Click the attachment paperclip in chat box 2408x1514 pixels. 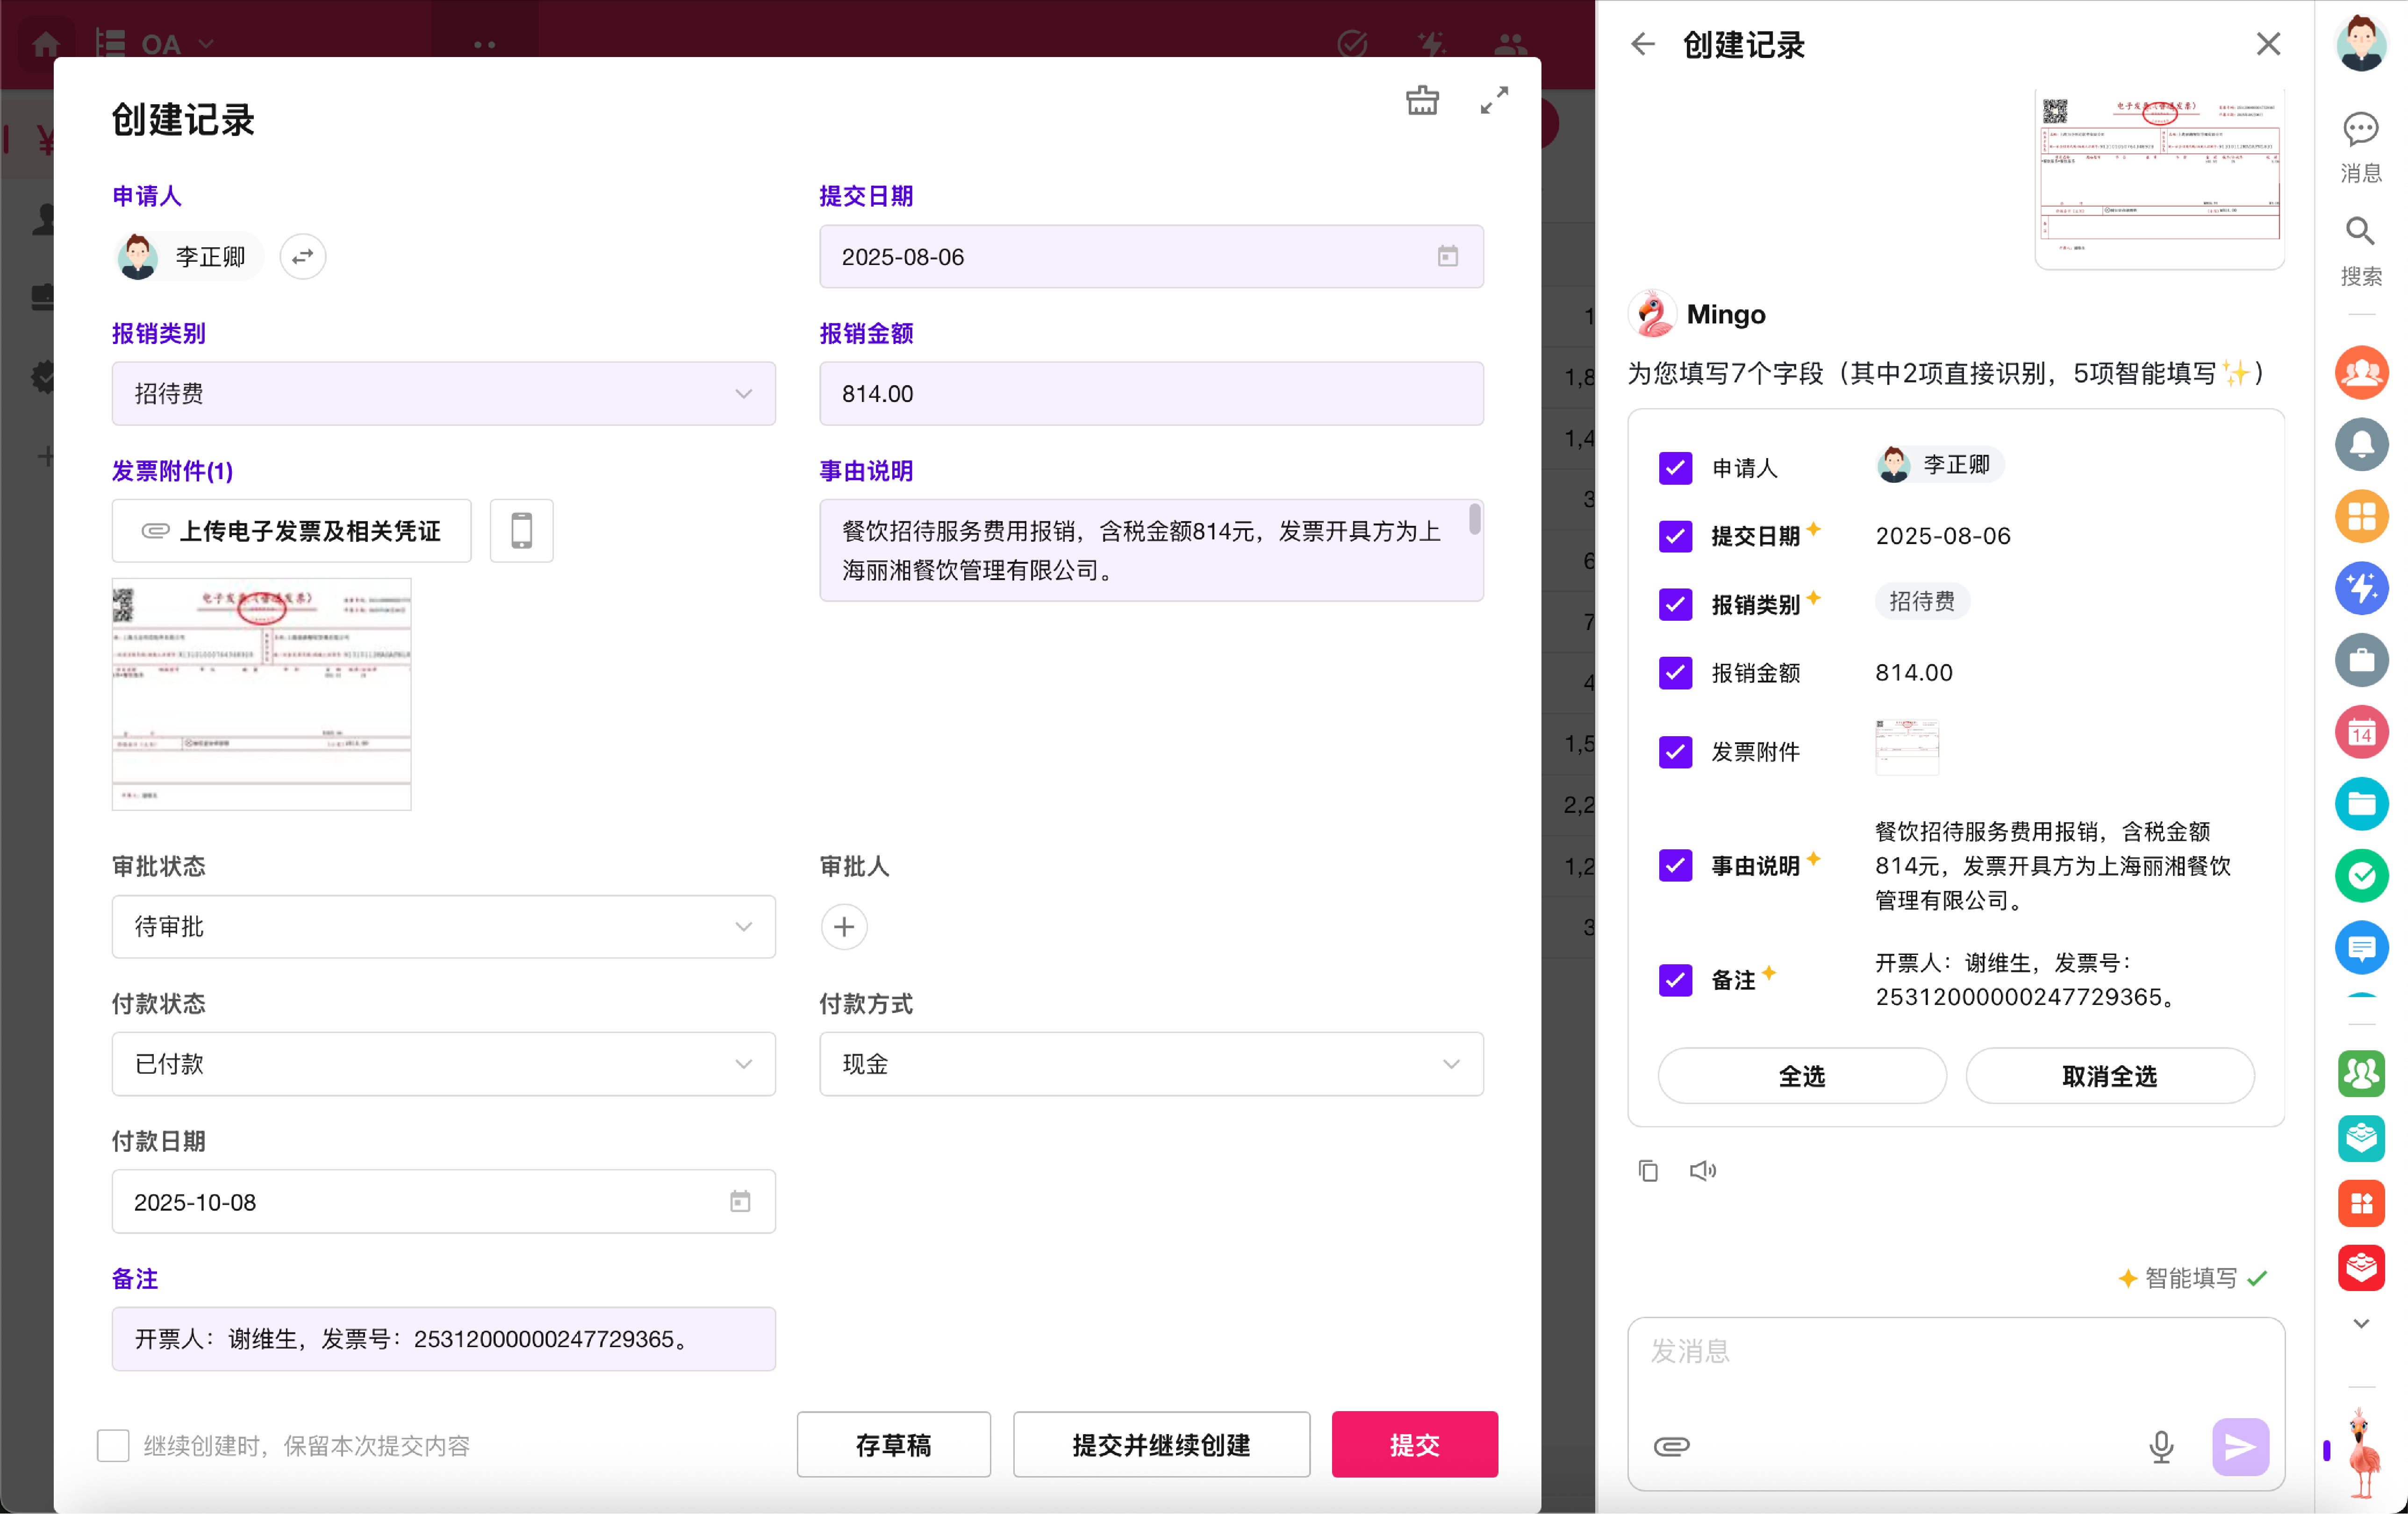tap(1671, 1446)
